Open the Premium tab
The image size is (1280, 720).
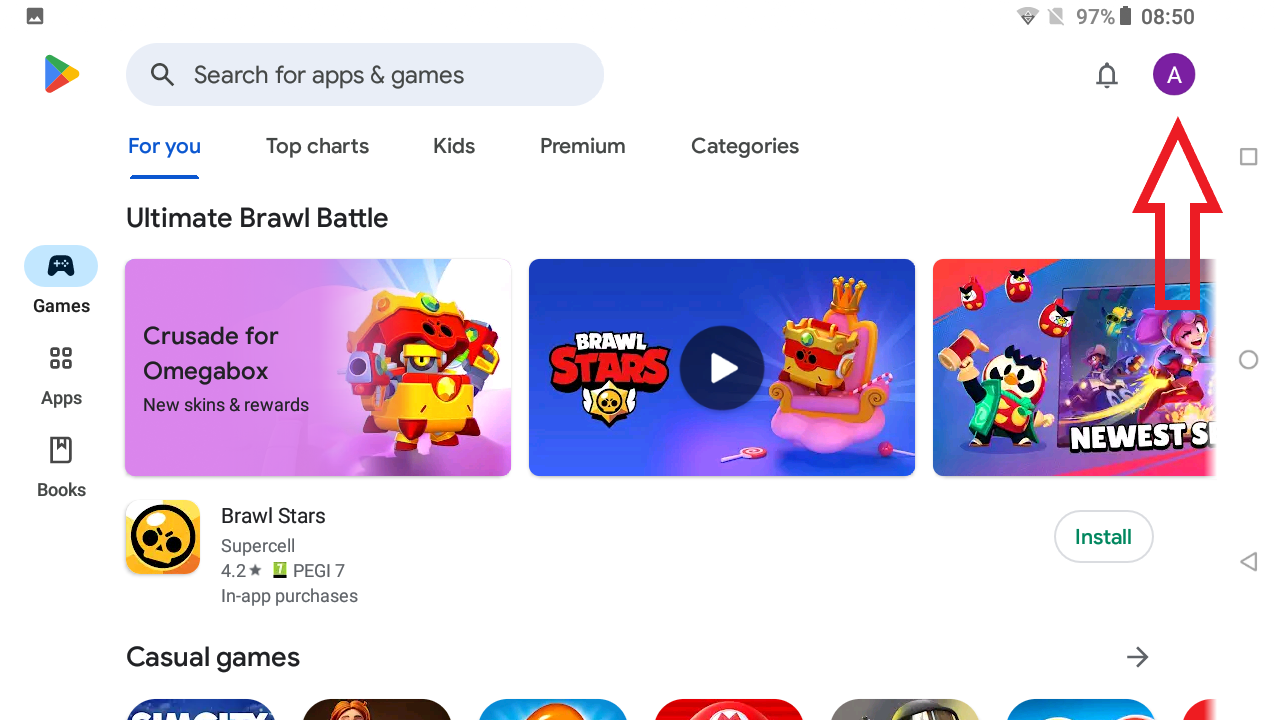(x=583, y=146)
